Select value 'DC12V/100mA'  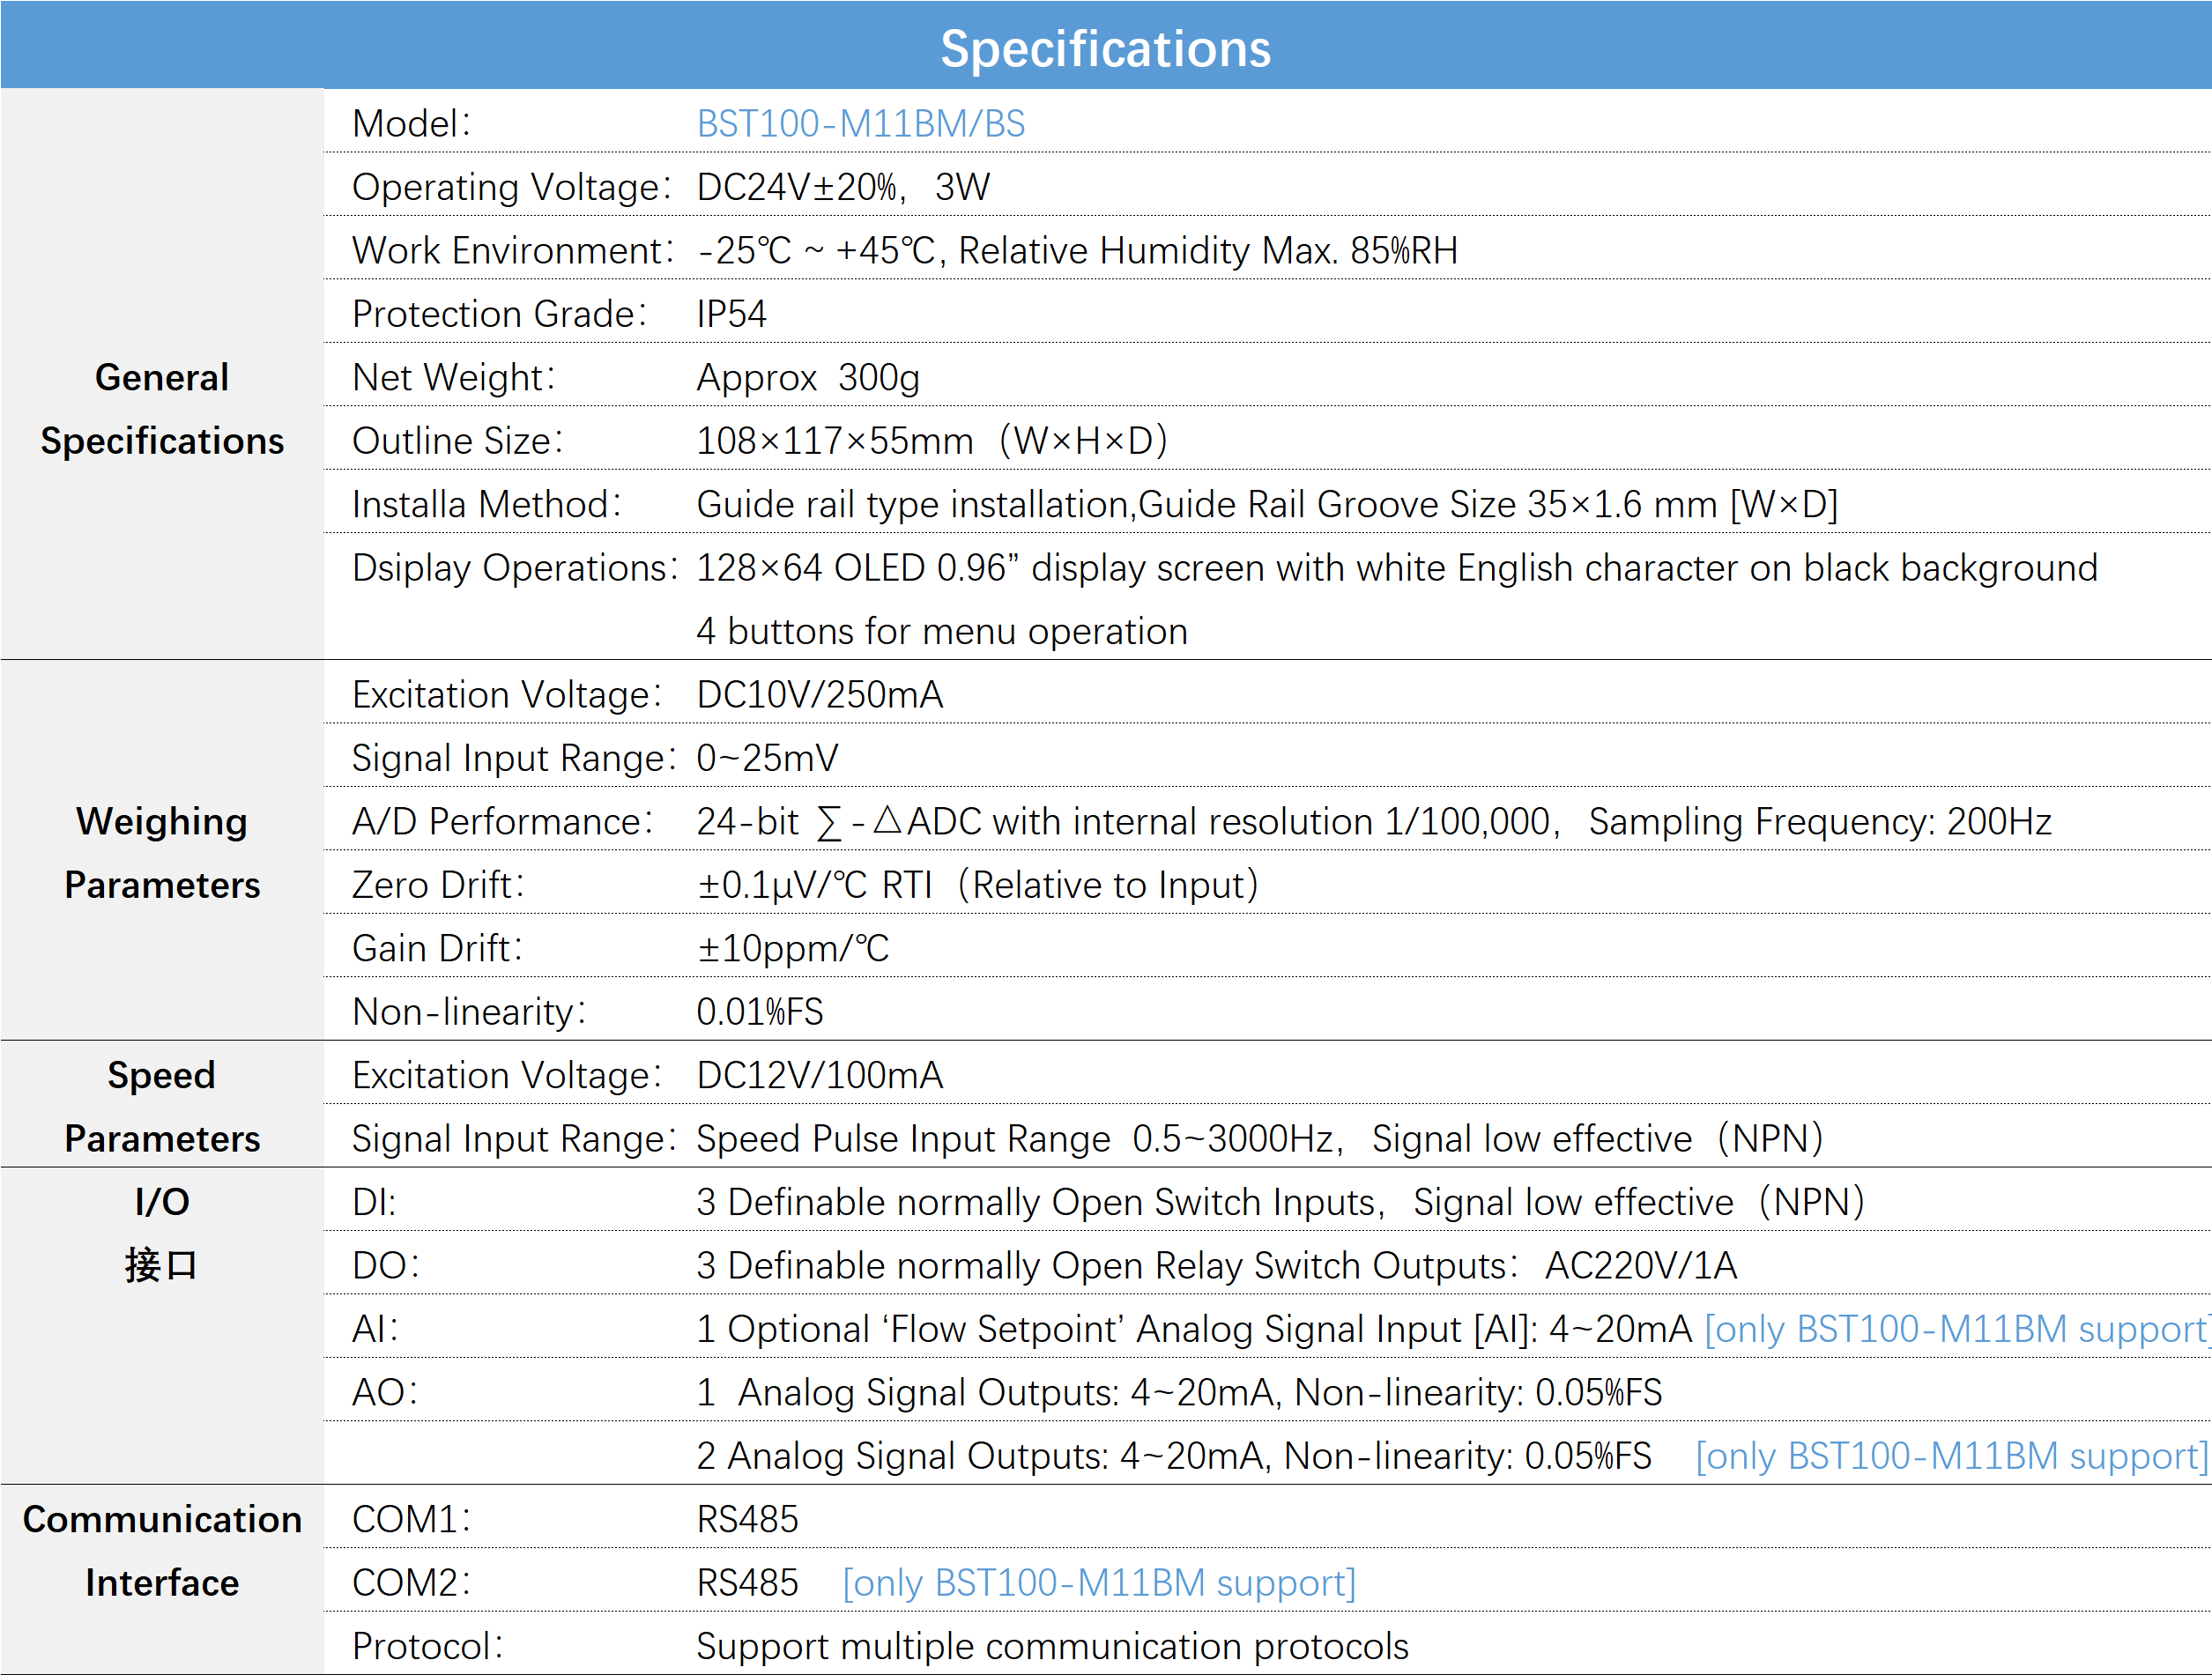(819, 1075)
